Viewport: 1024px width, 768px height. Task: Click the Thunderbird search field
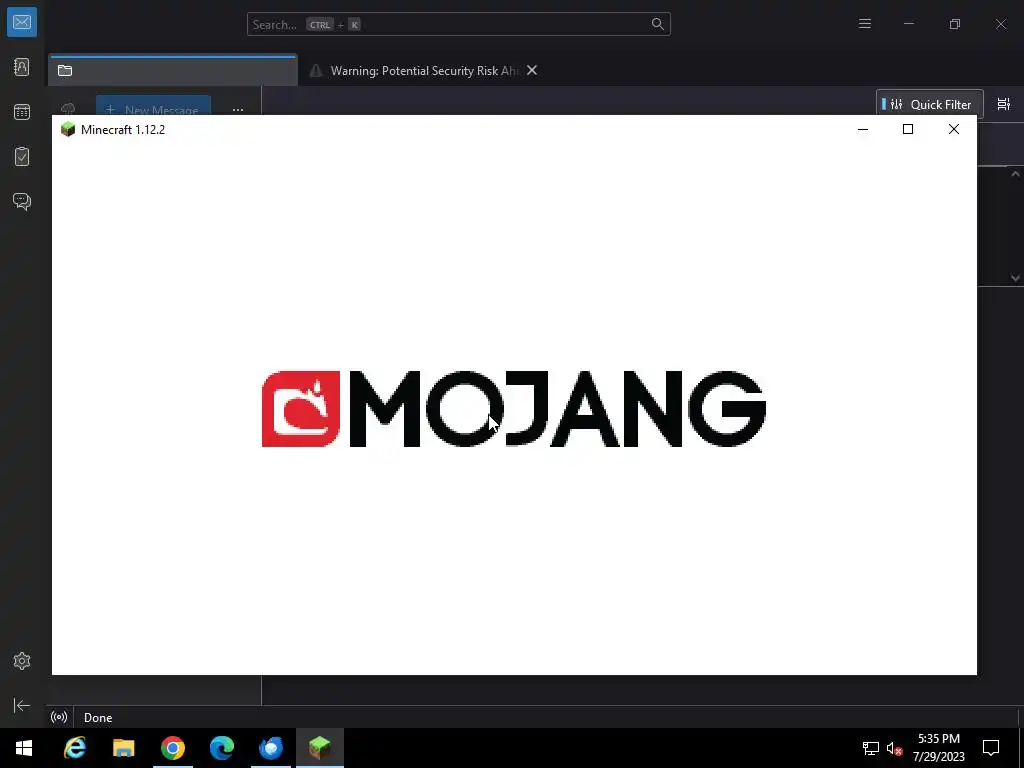tap(458, 24)
